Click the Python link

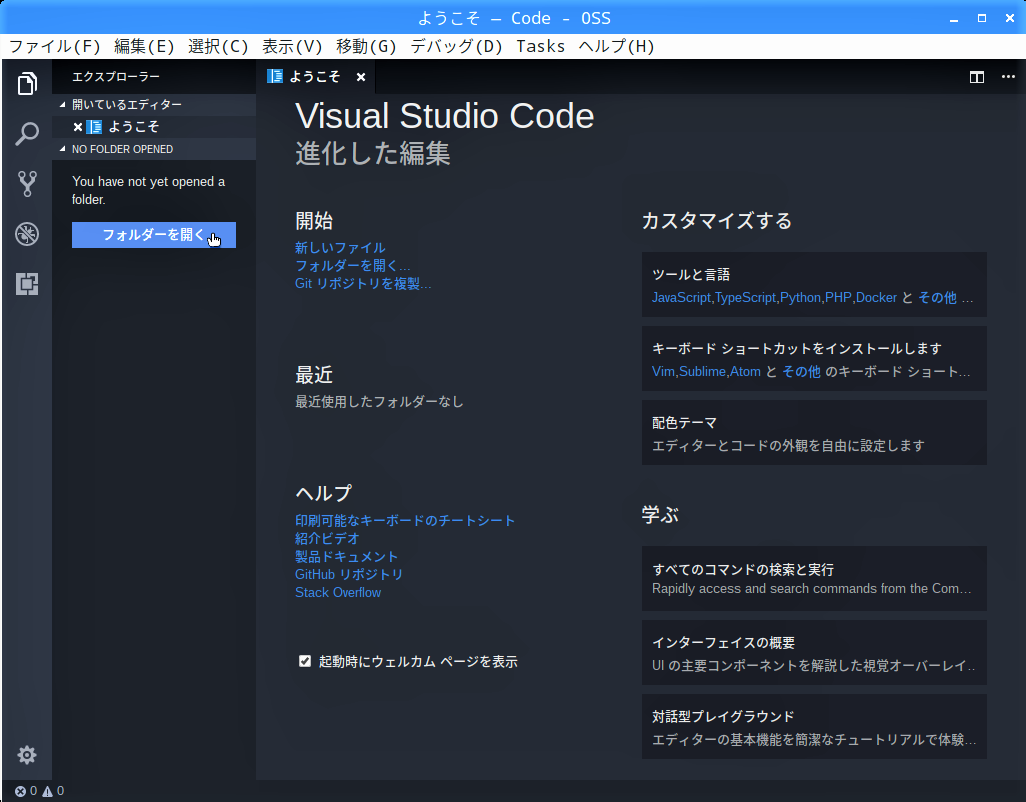(x=800, y=298)
